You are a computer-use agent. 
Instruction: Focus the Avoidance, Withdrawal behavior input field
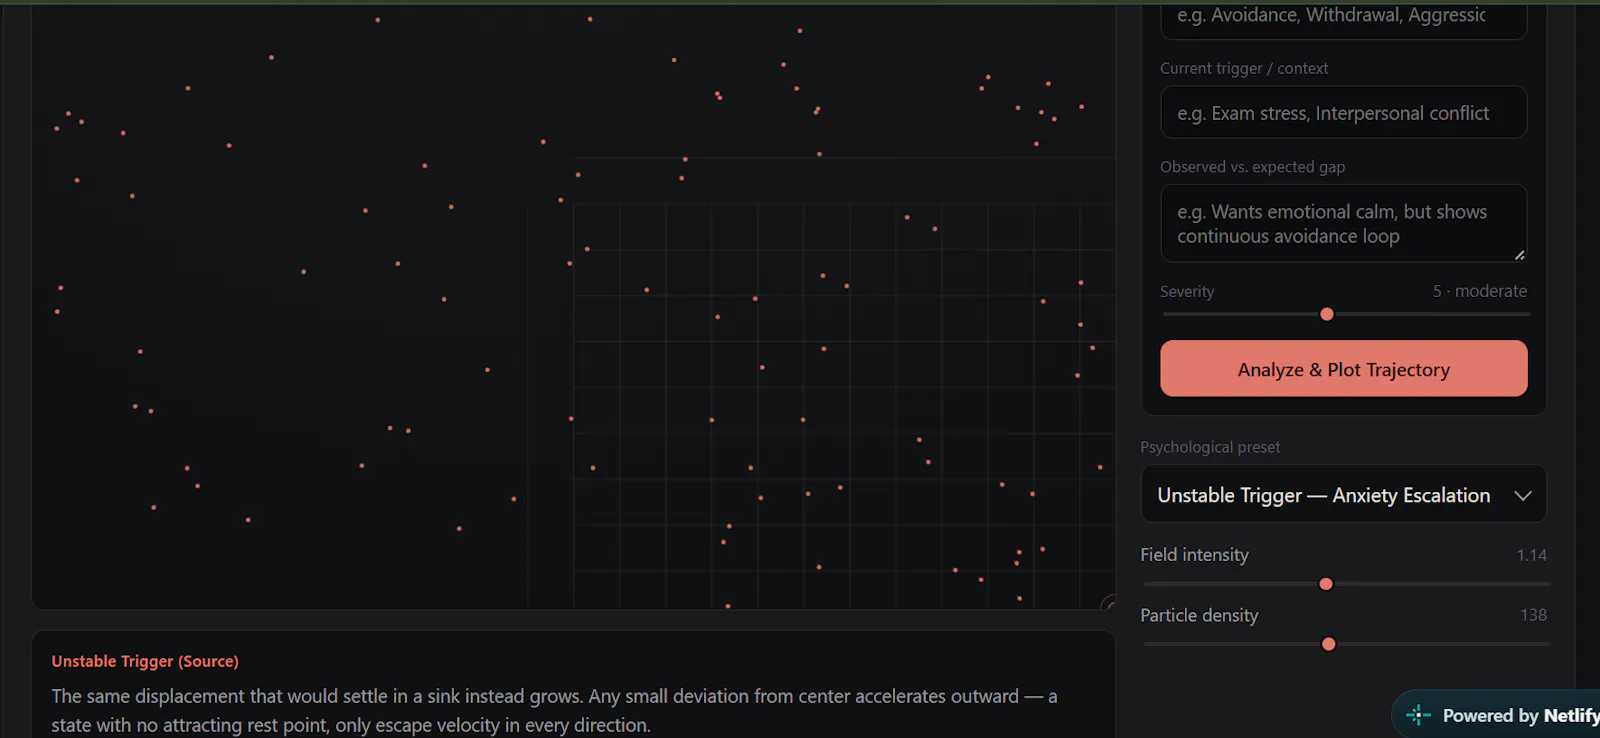(1343, 18)
